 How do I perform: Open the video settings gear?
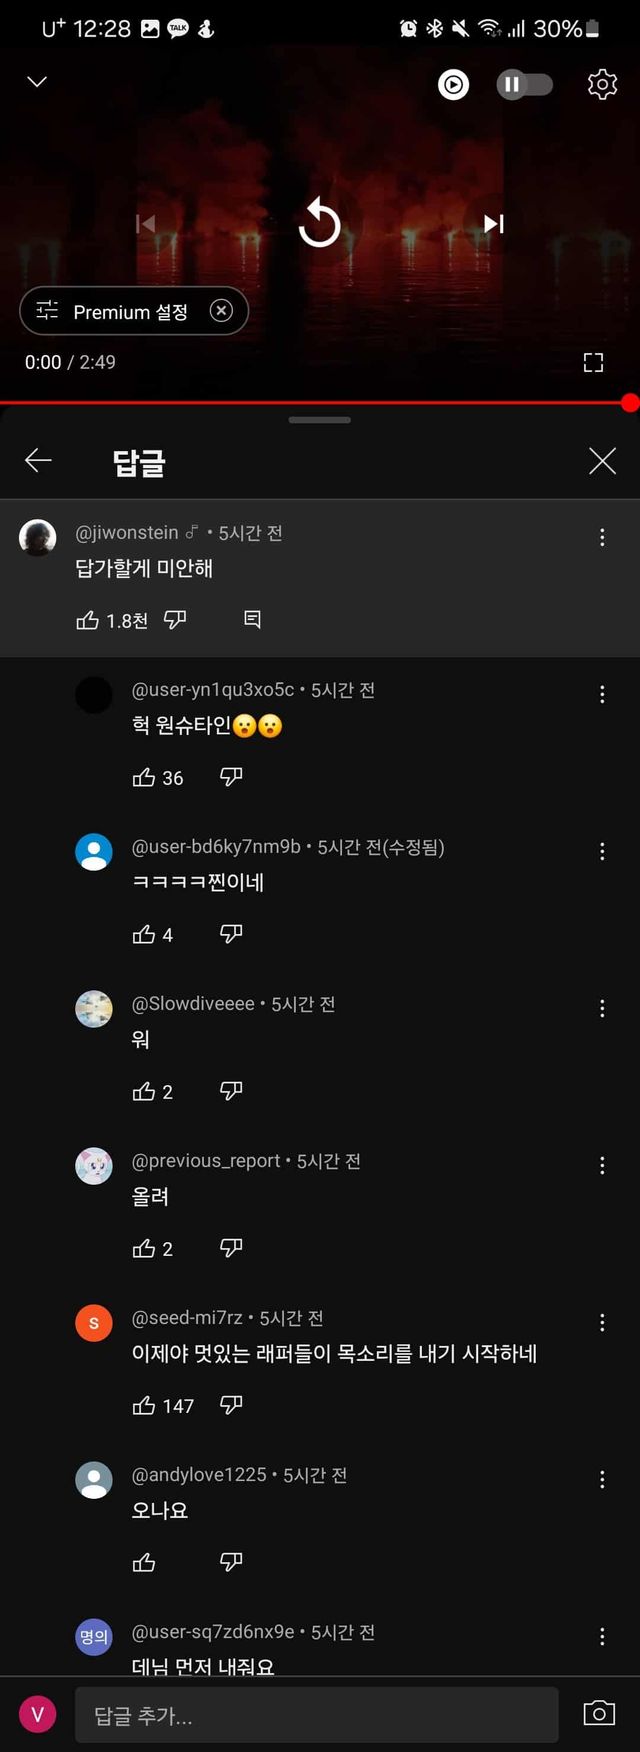(602, 84)
